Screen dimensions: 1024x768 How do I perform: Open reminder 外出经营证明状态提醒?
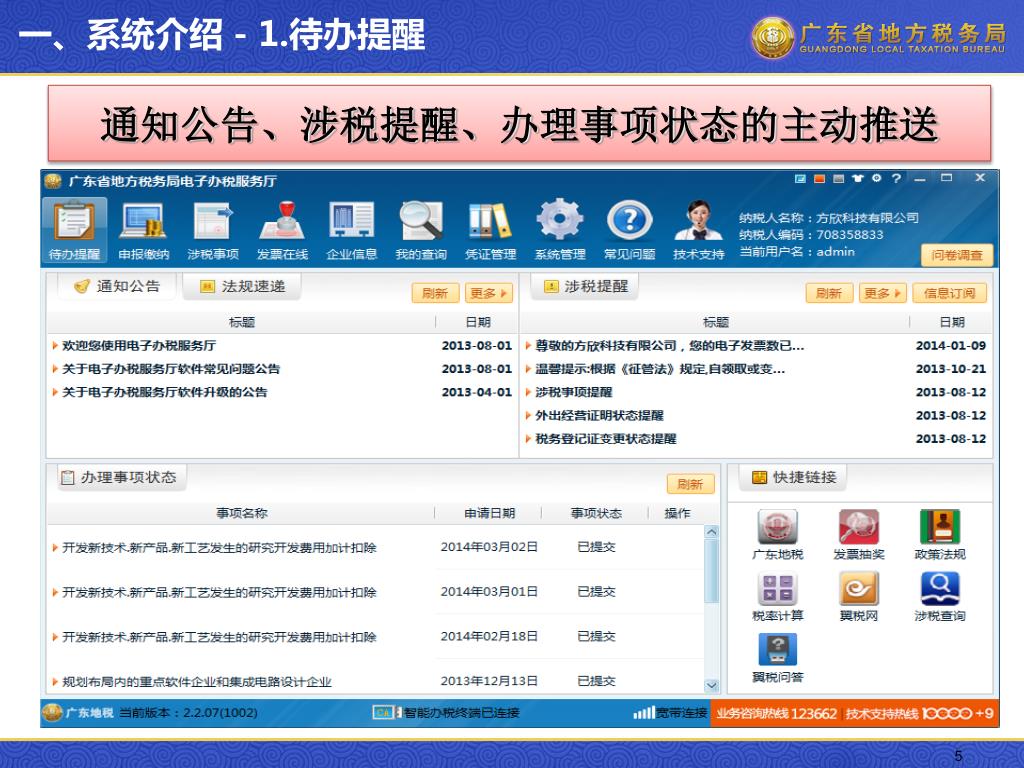click(600, 415)
